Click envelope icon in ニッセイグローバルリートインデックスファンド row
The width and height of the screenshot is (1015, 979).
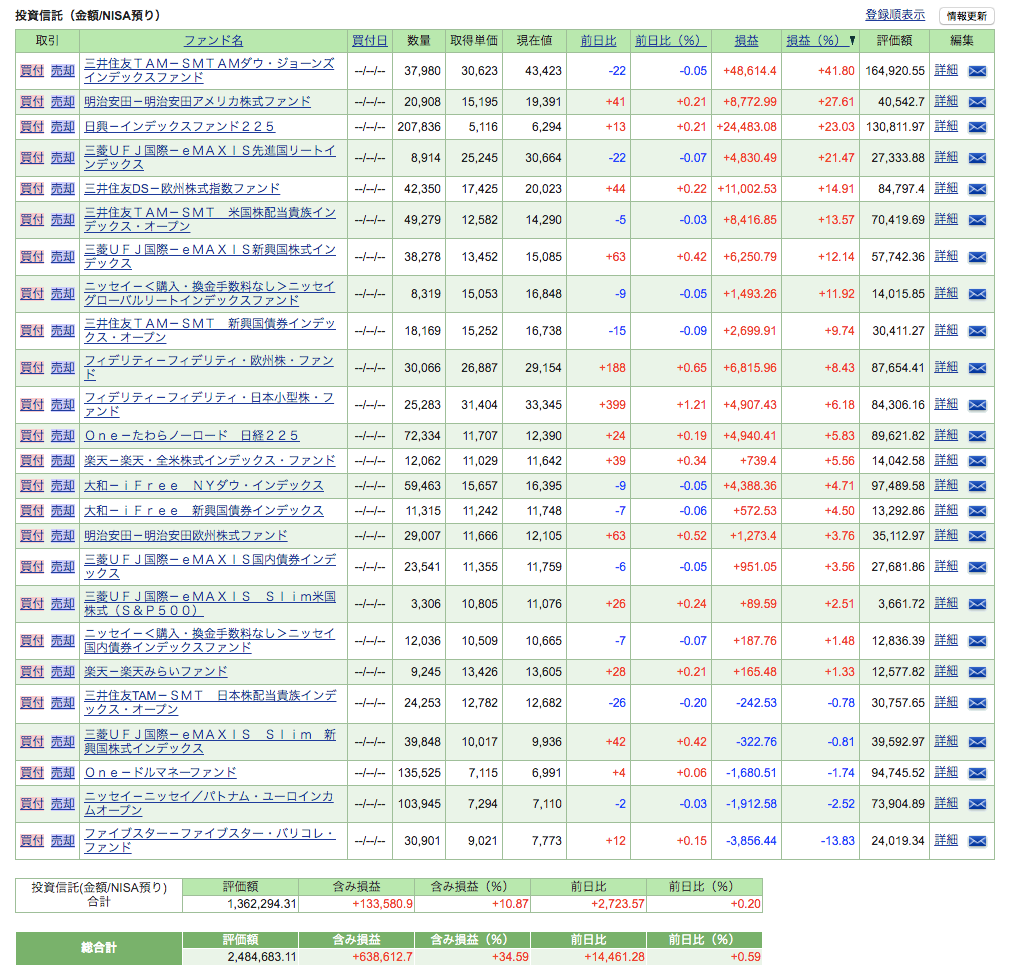coord(977,294)
